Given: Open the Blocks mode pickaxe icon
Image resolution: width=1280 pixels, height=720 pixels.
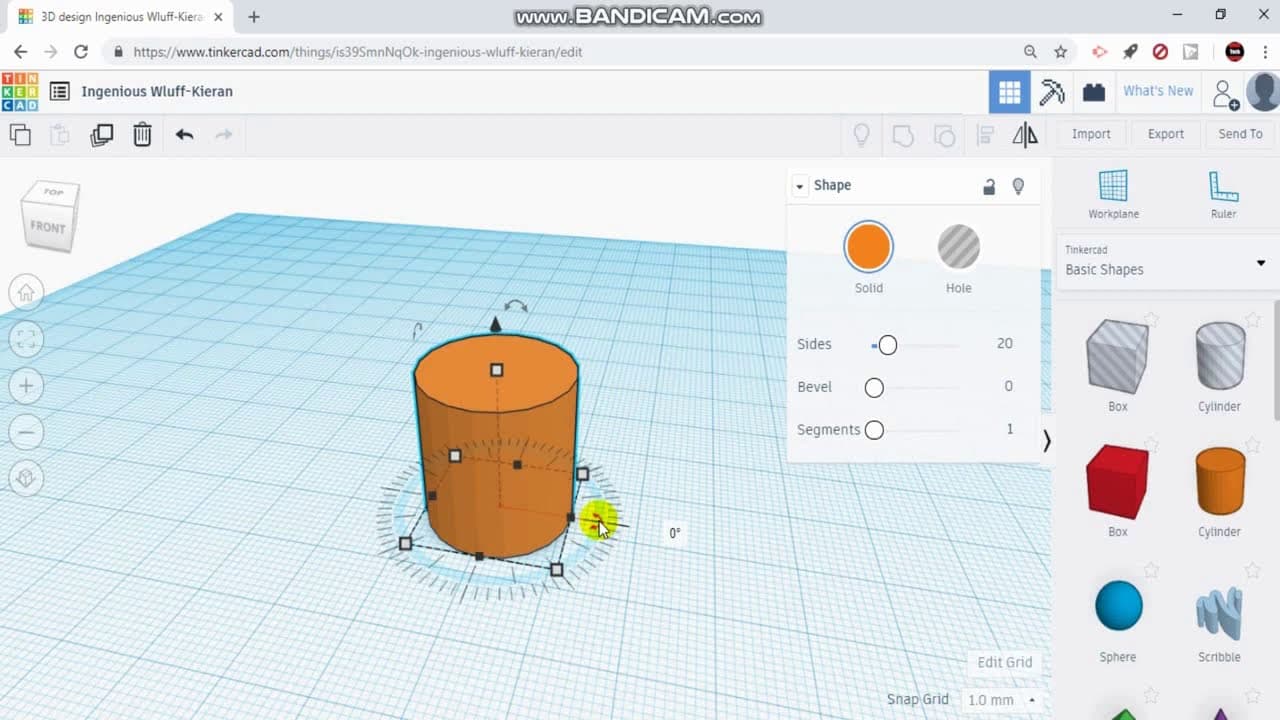Looking at the screenshot, I should 1051,92.
